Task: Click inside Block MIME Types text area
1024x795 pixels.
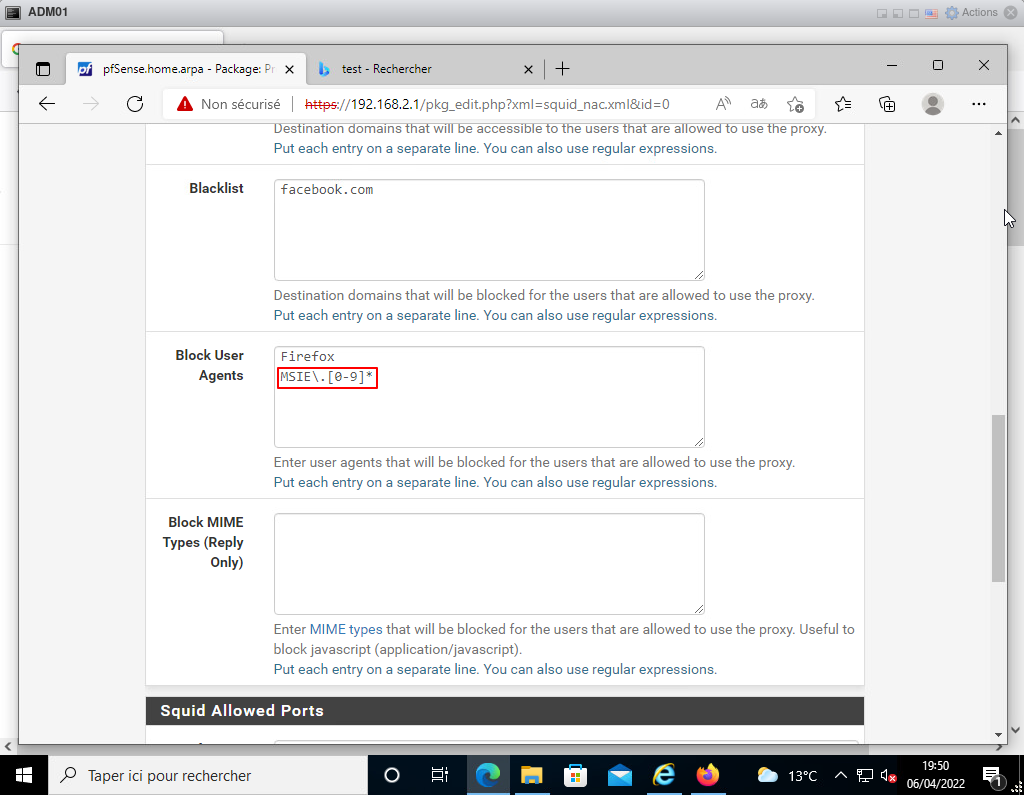Action: 489,564
